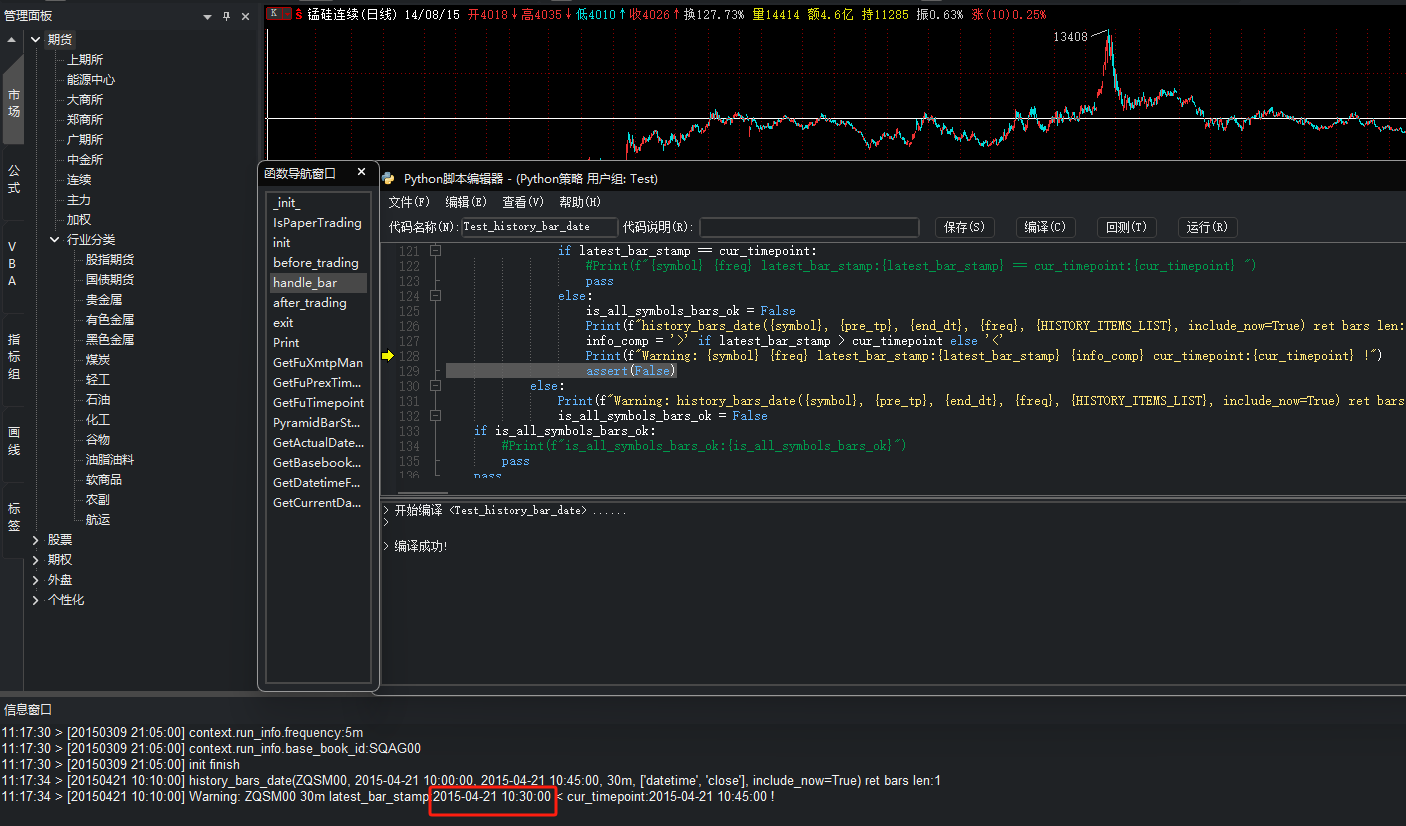1406x826 pixels.
Task: Jump to GetDatetimeF... in function navigator
Action: coord(318,483)
